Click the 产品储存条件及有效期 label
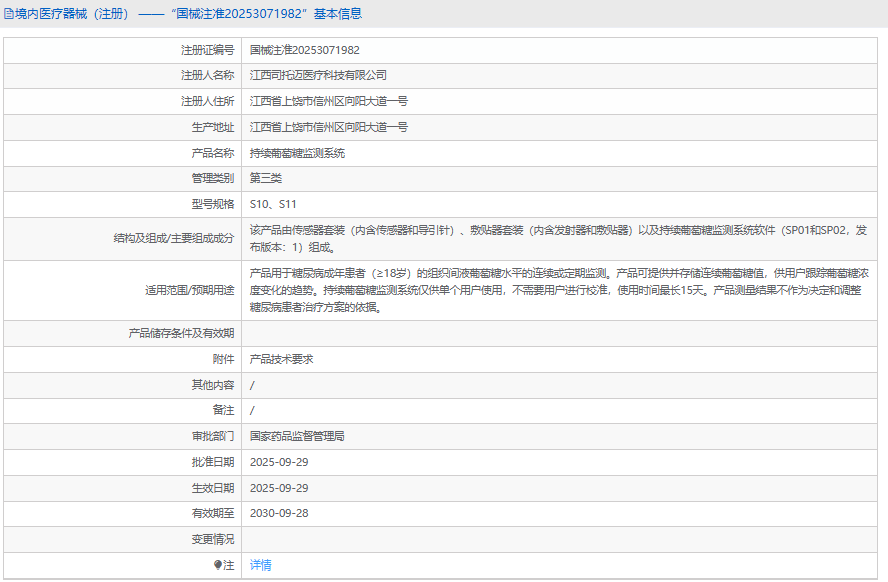Screen dimensions: 888x582 point(181,333)
